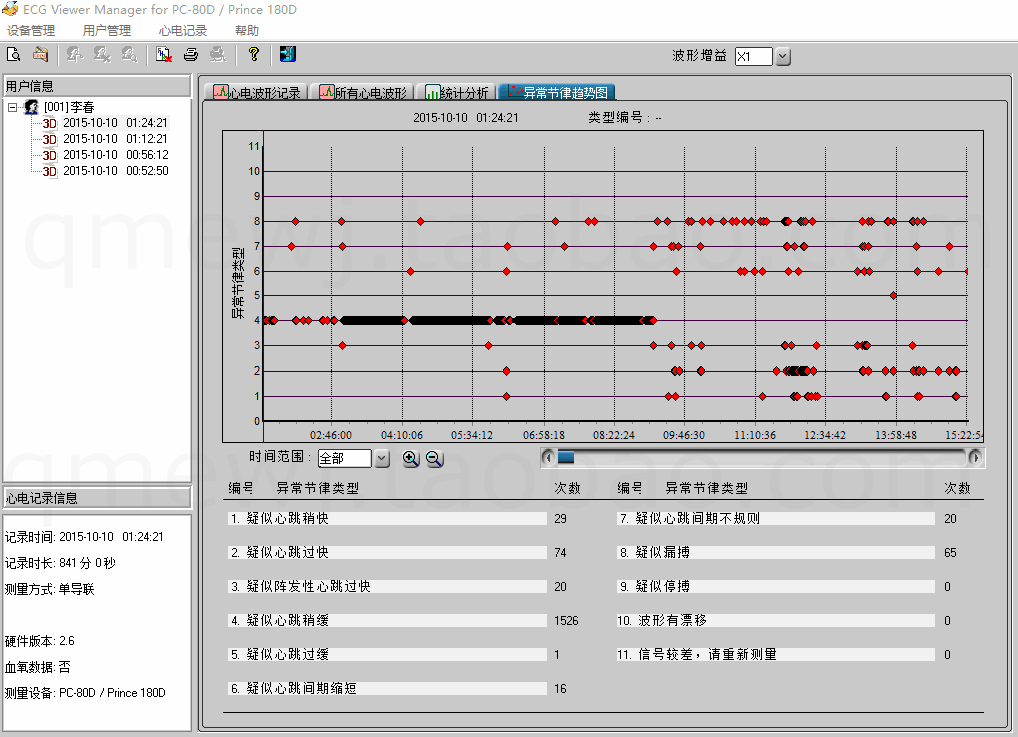Click the 波形增益 X1 value field
The width and height of the screenshot is (1018, 737).
[x=754, y=56]
